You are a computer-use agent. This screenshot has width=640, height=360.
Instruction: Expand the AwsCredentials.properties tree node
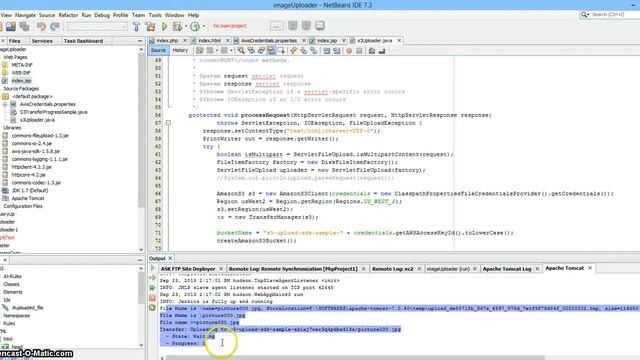[x=5, y=104]
